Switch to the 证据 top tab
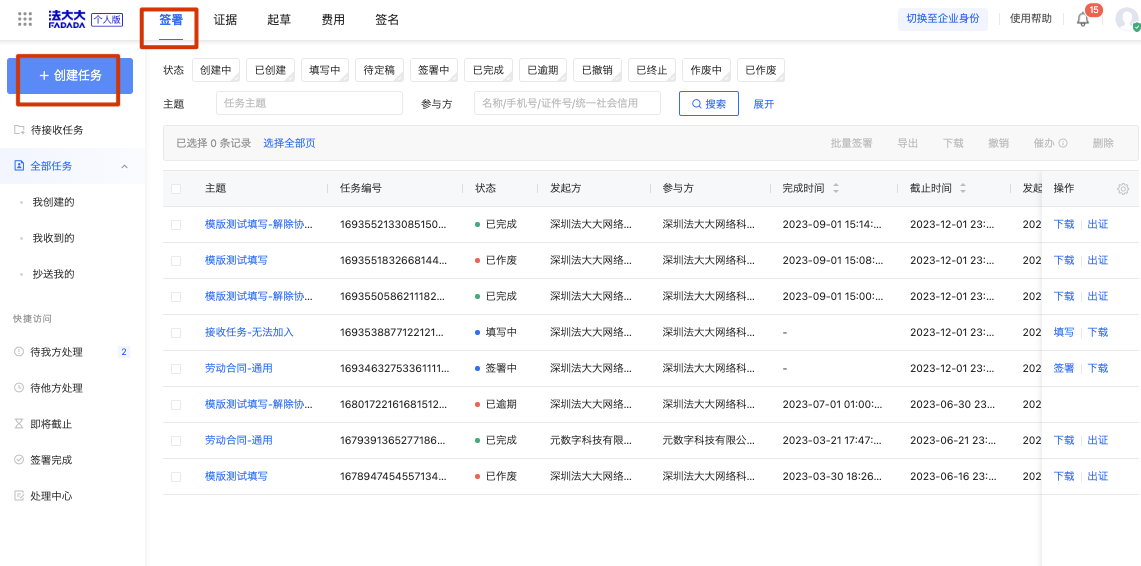The width and height of the screenshot is (1141, 566). pos(225,20)
